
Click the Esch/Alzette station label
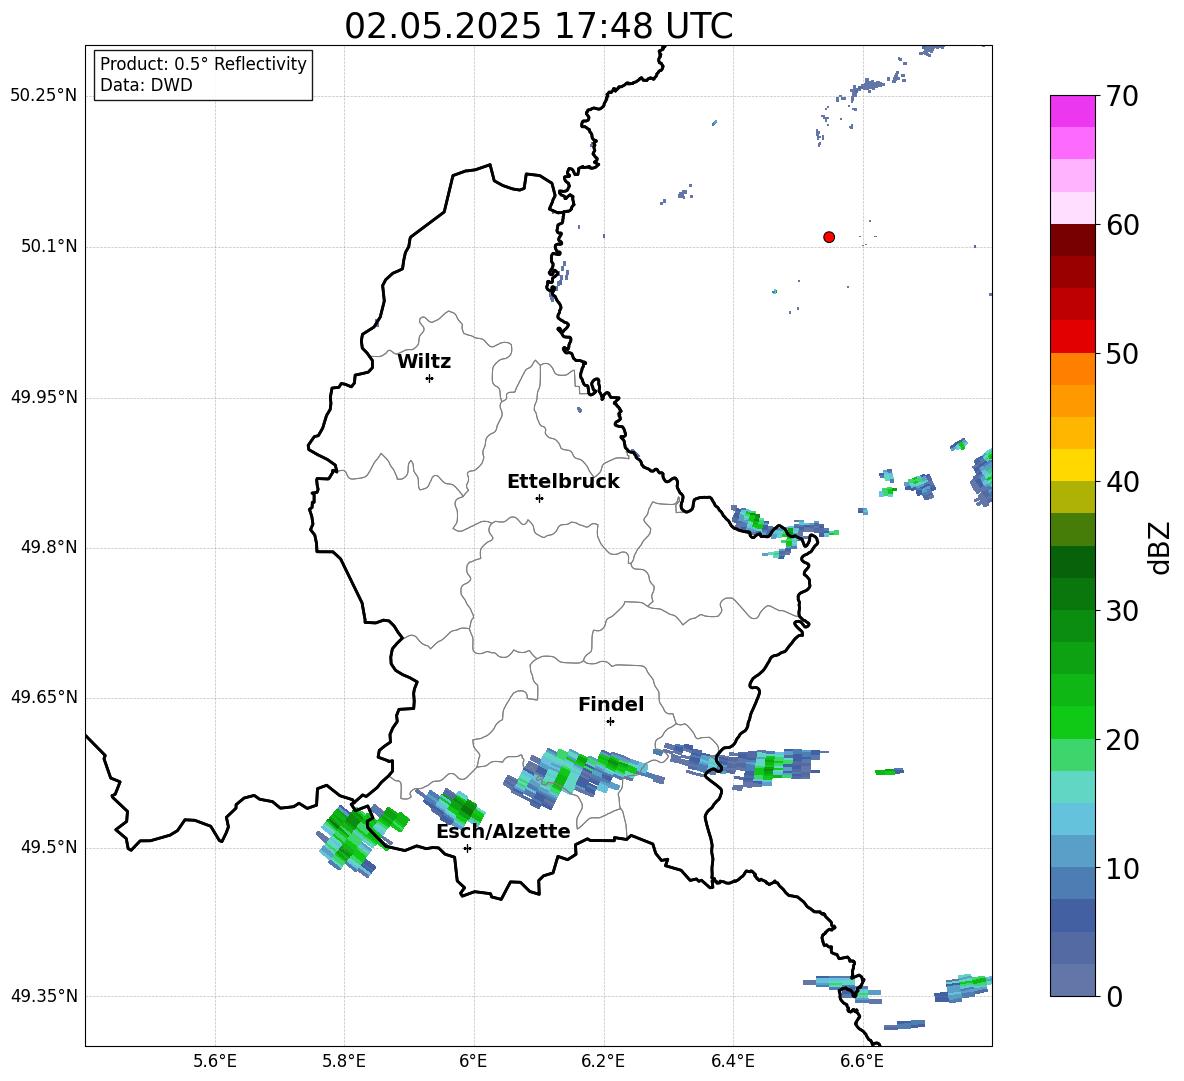(503, 831)
